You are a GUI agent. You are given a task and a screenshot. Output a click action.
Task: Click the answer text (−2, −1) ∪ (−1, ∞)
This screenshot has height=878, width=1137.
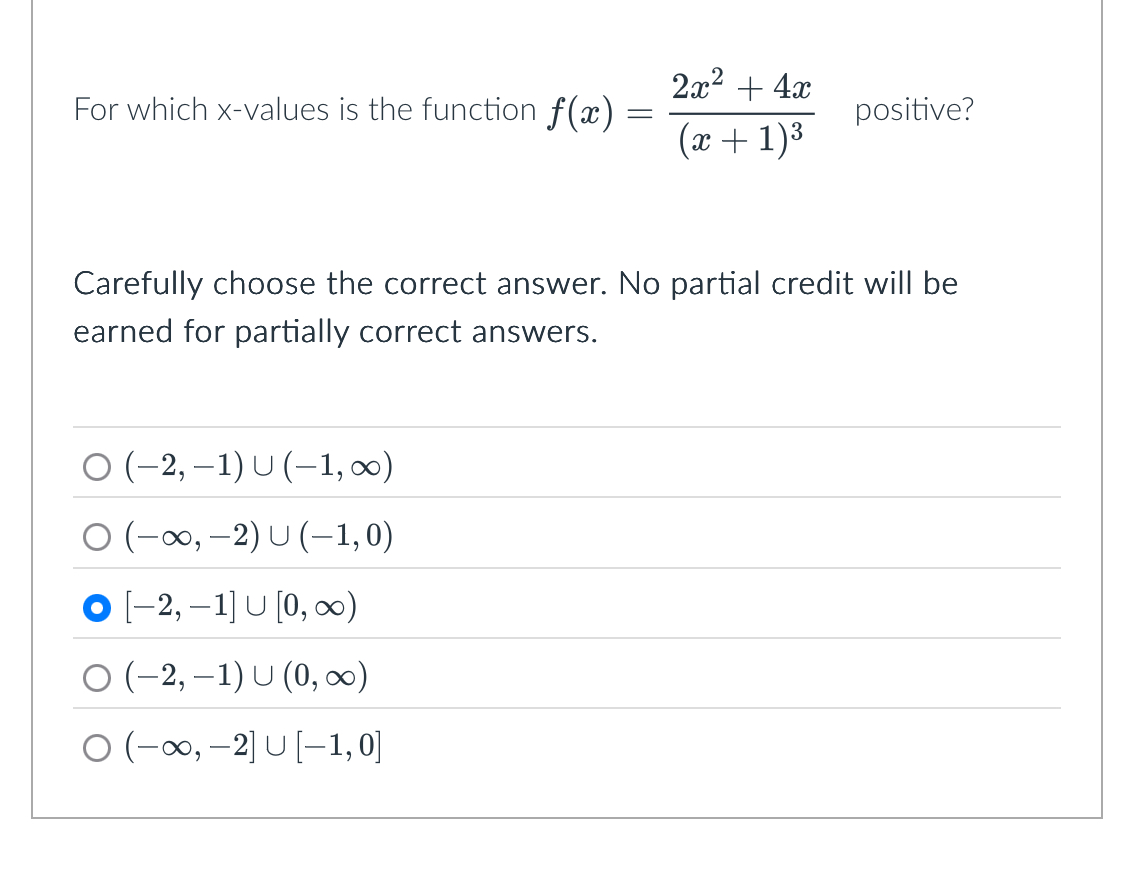257,465
